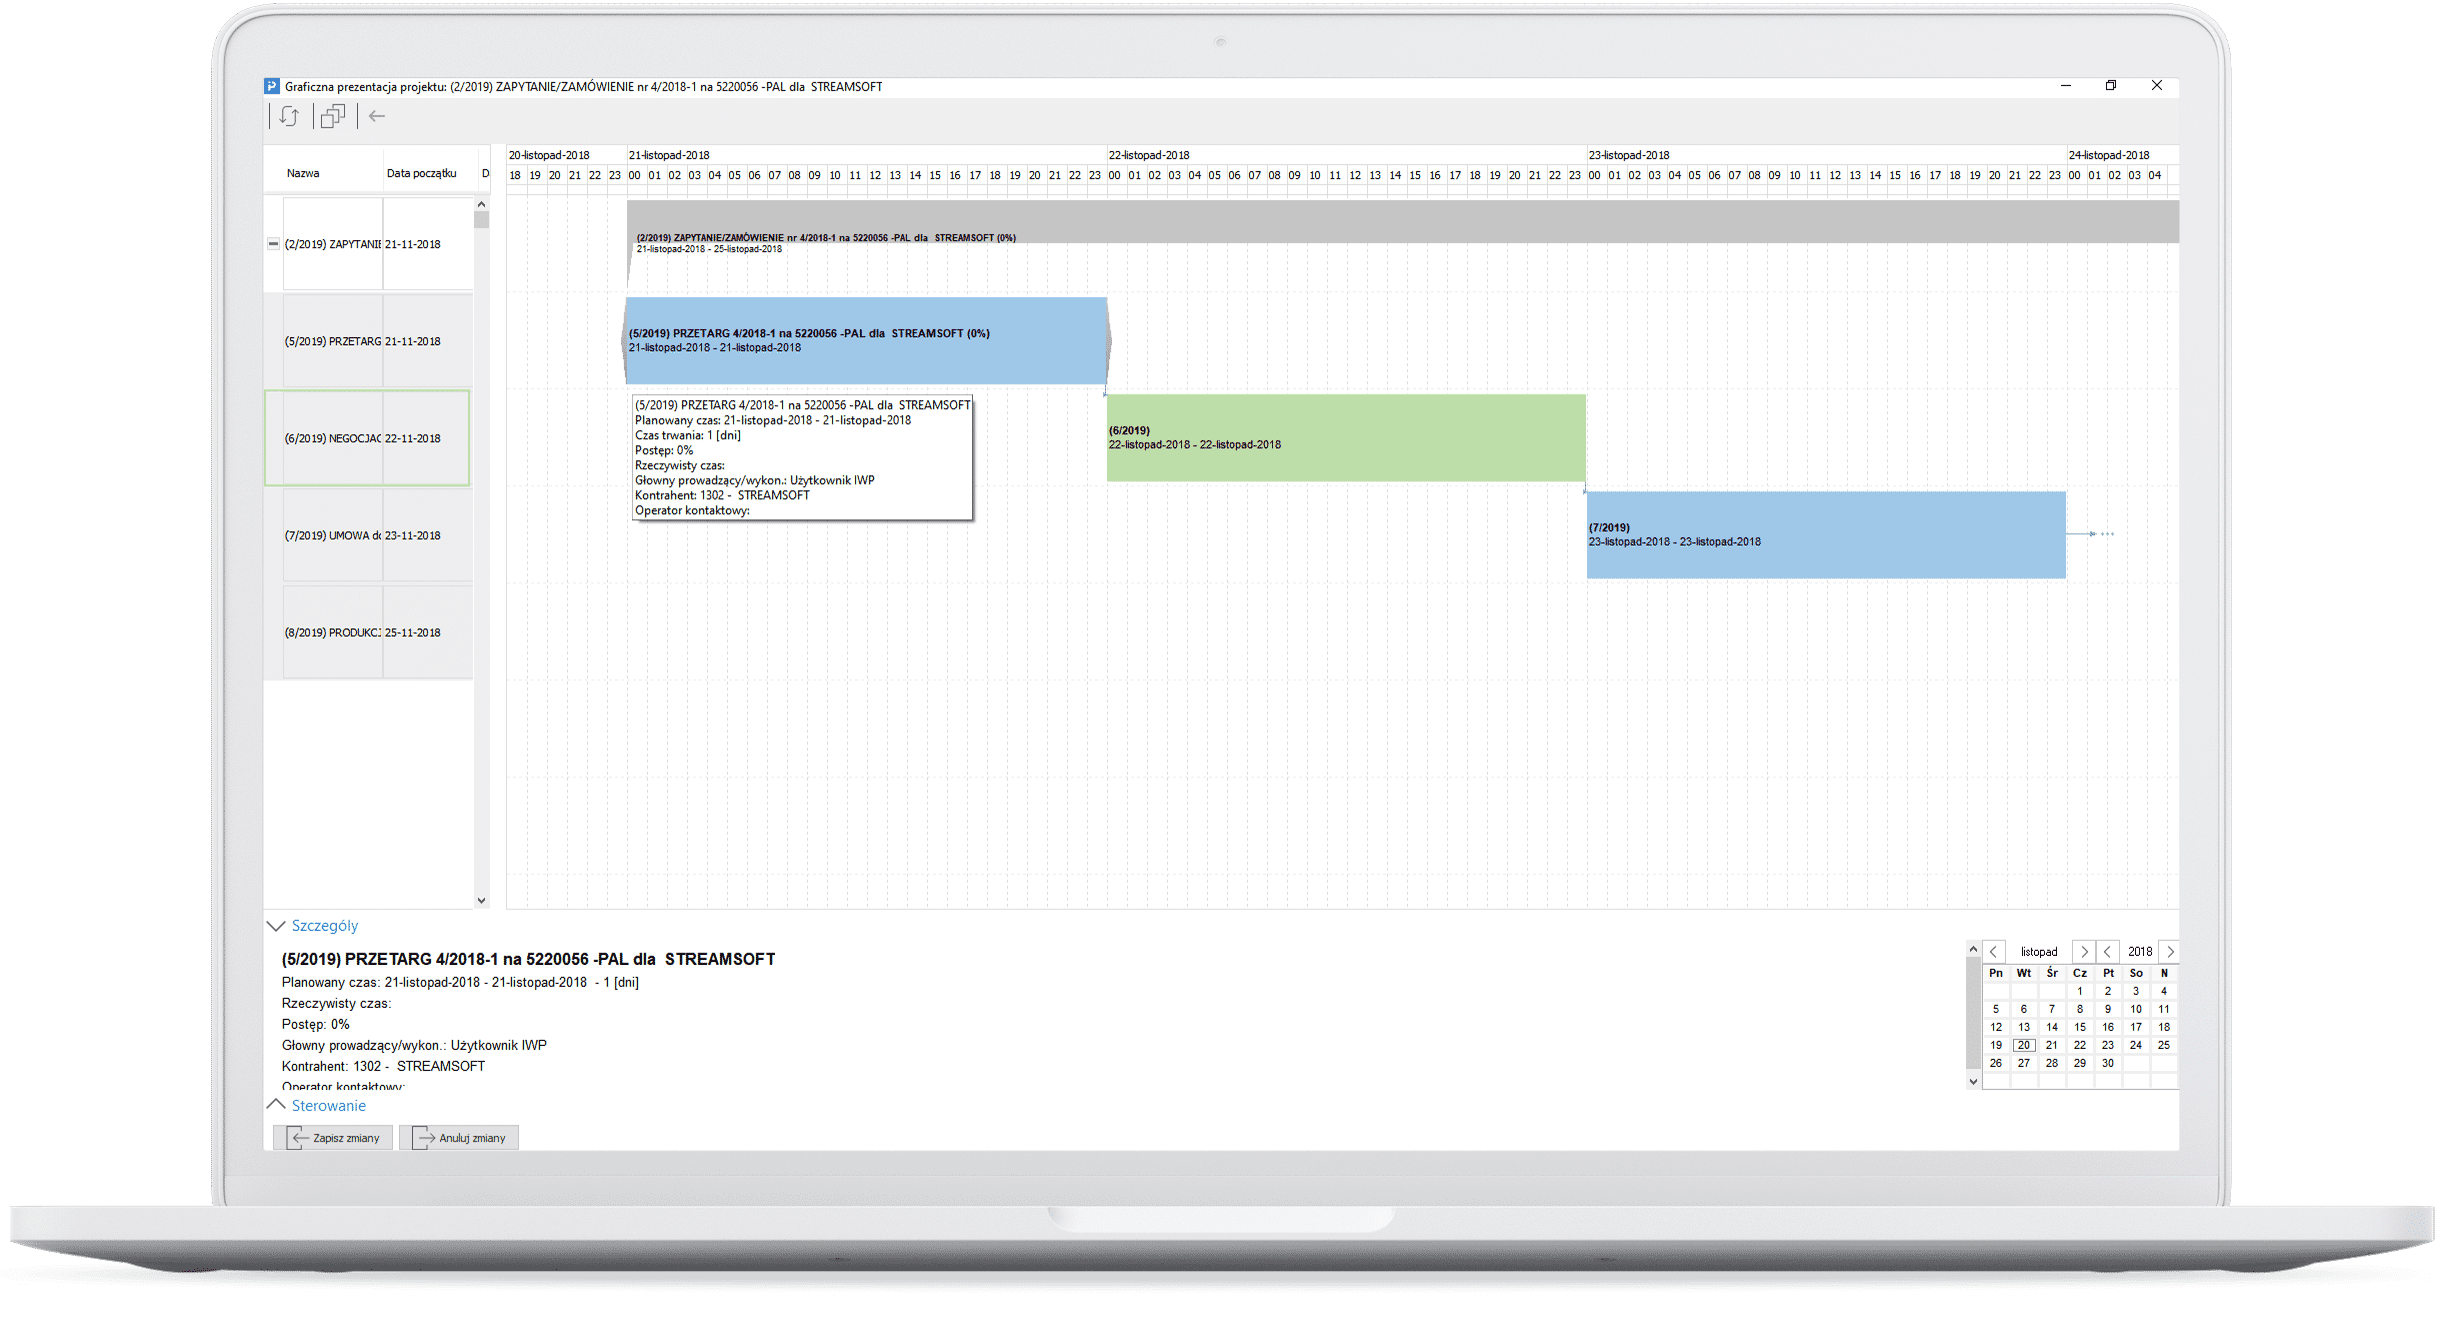
Task: Select the (8/2019) PRODUKC row
Action: pyautogui.click(x=368, y=632)
